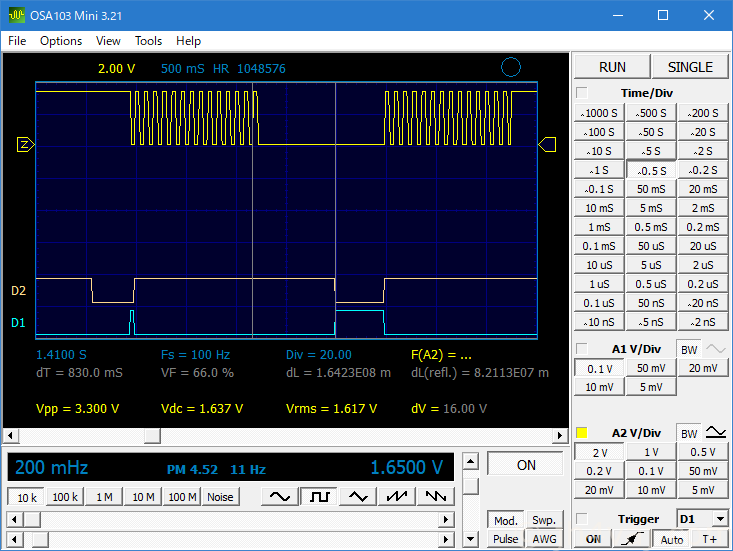Select Noise generator mode

(220, 497)
